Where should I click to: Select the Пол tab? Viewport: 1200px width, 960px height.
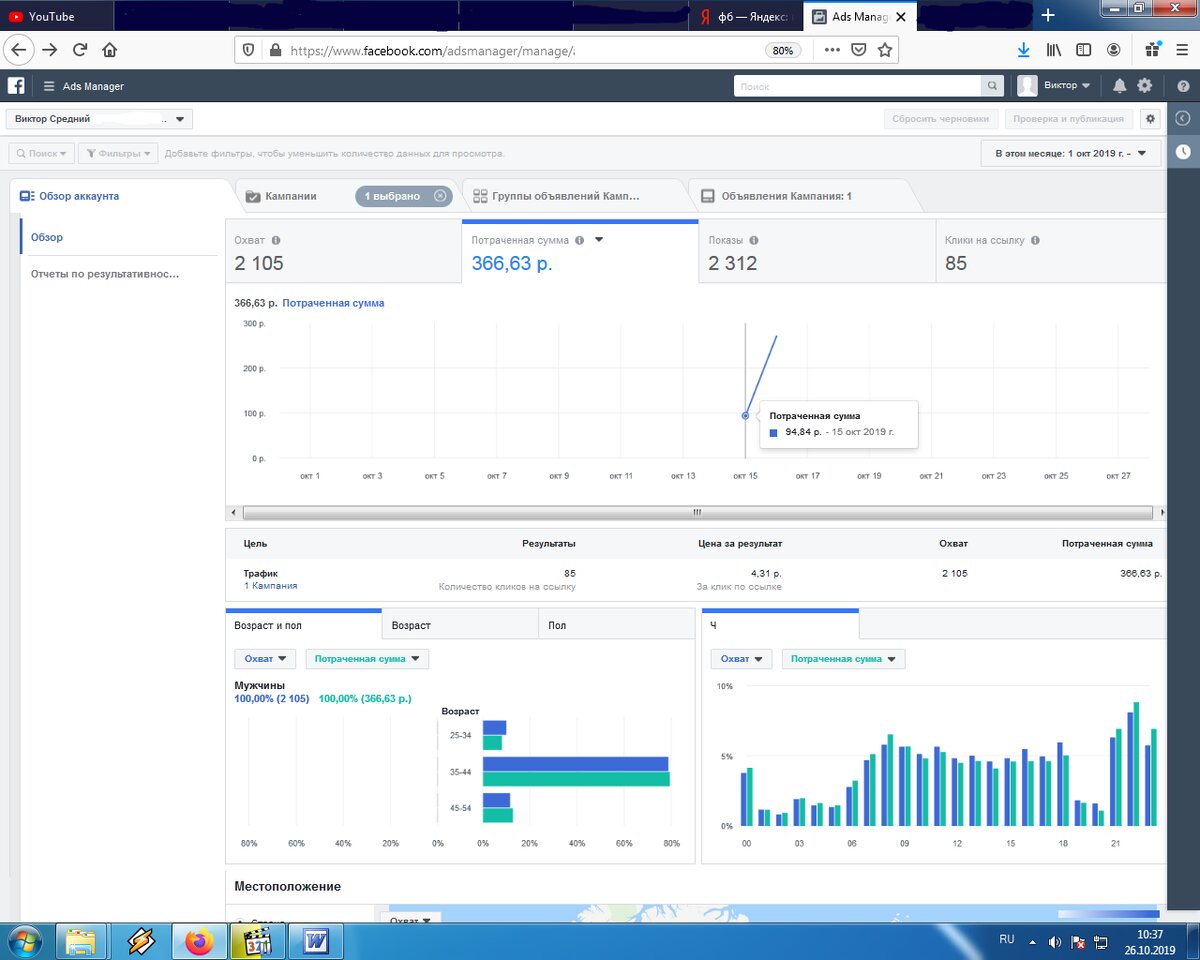[616, 625]
